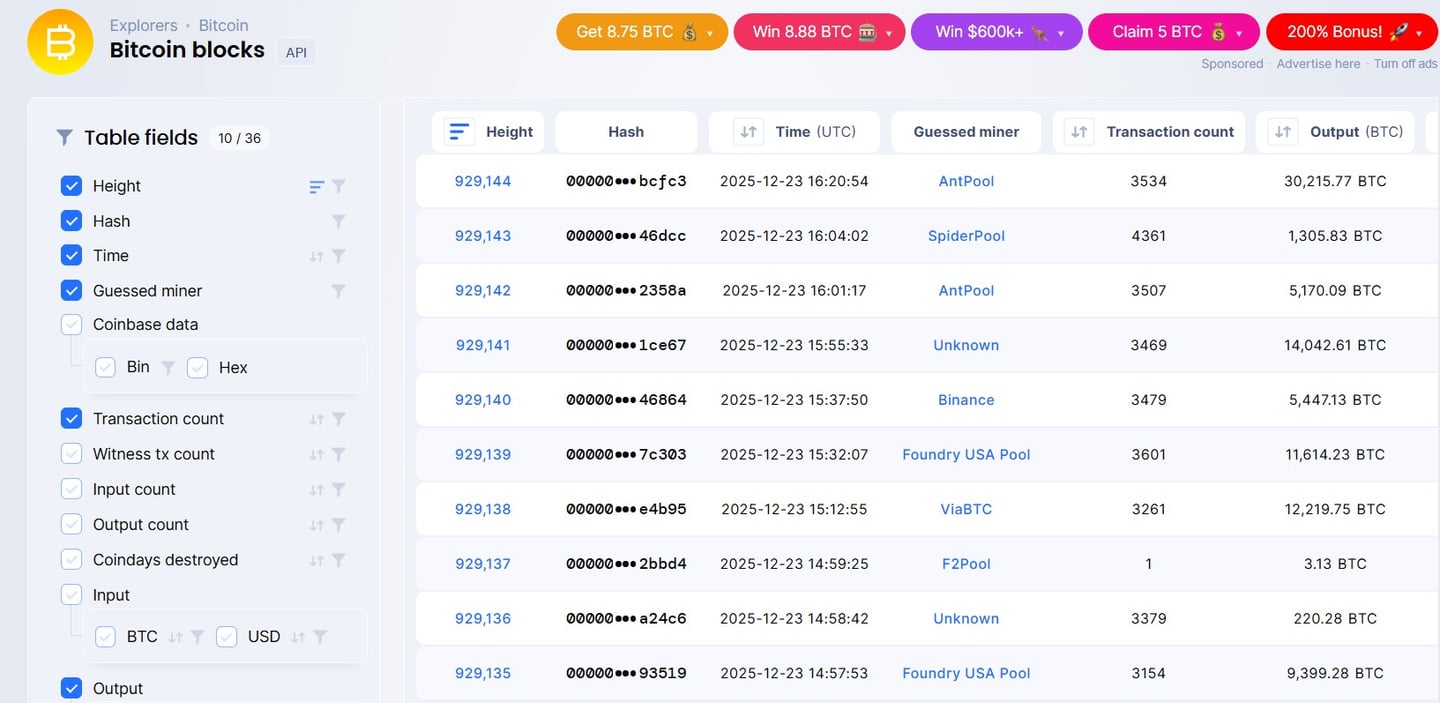
Task: Click the Blockchair logo icon
Action: pos(60,41)
